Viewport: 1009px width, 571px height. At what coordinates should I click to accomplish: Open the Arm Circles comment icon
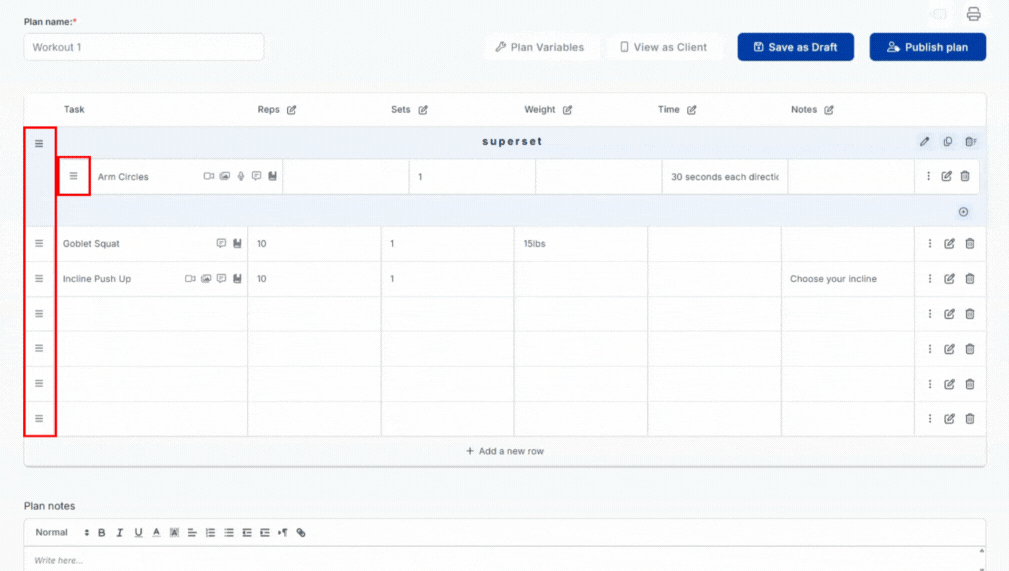click(x=257, y=176)
